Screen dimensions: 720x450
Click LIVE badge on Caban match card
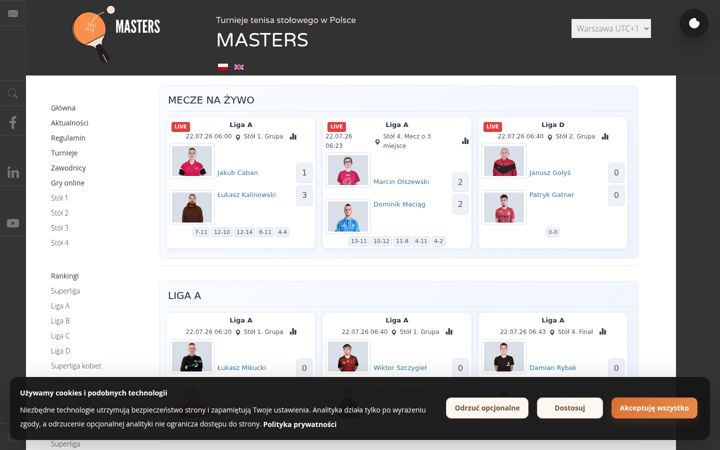180,127
